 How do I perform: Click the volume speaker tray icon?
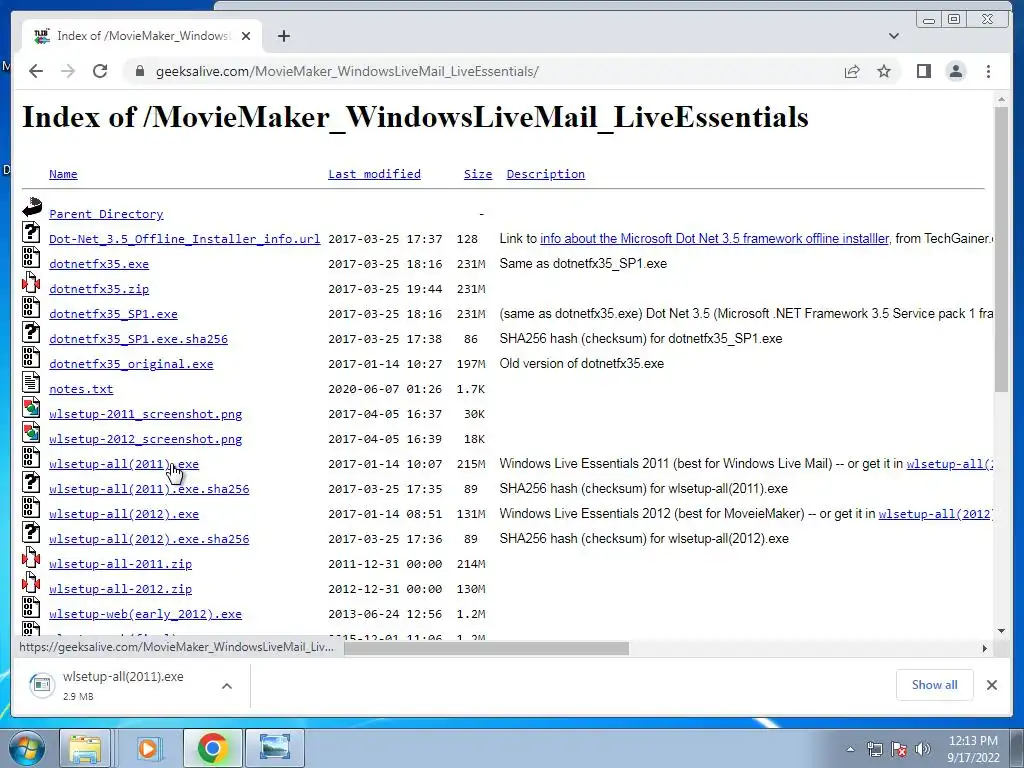(923, 749)
